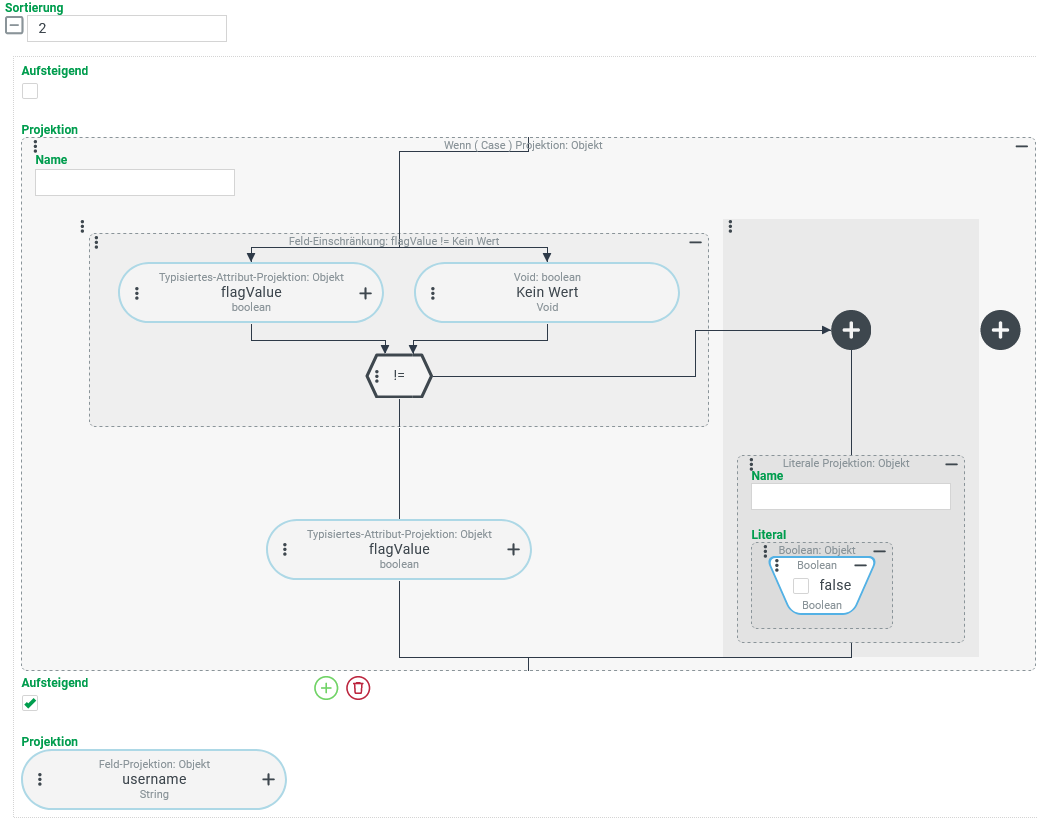Toggle the Boolean false checkbox
The width and height of the screenshot is (1037, 821).
(801, 586)
